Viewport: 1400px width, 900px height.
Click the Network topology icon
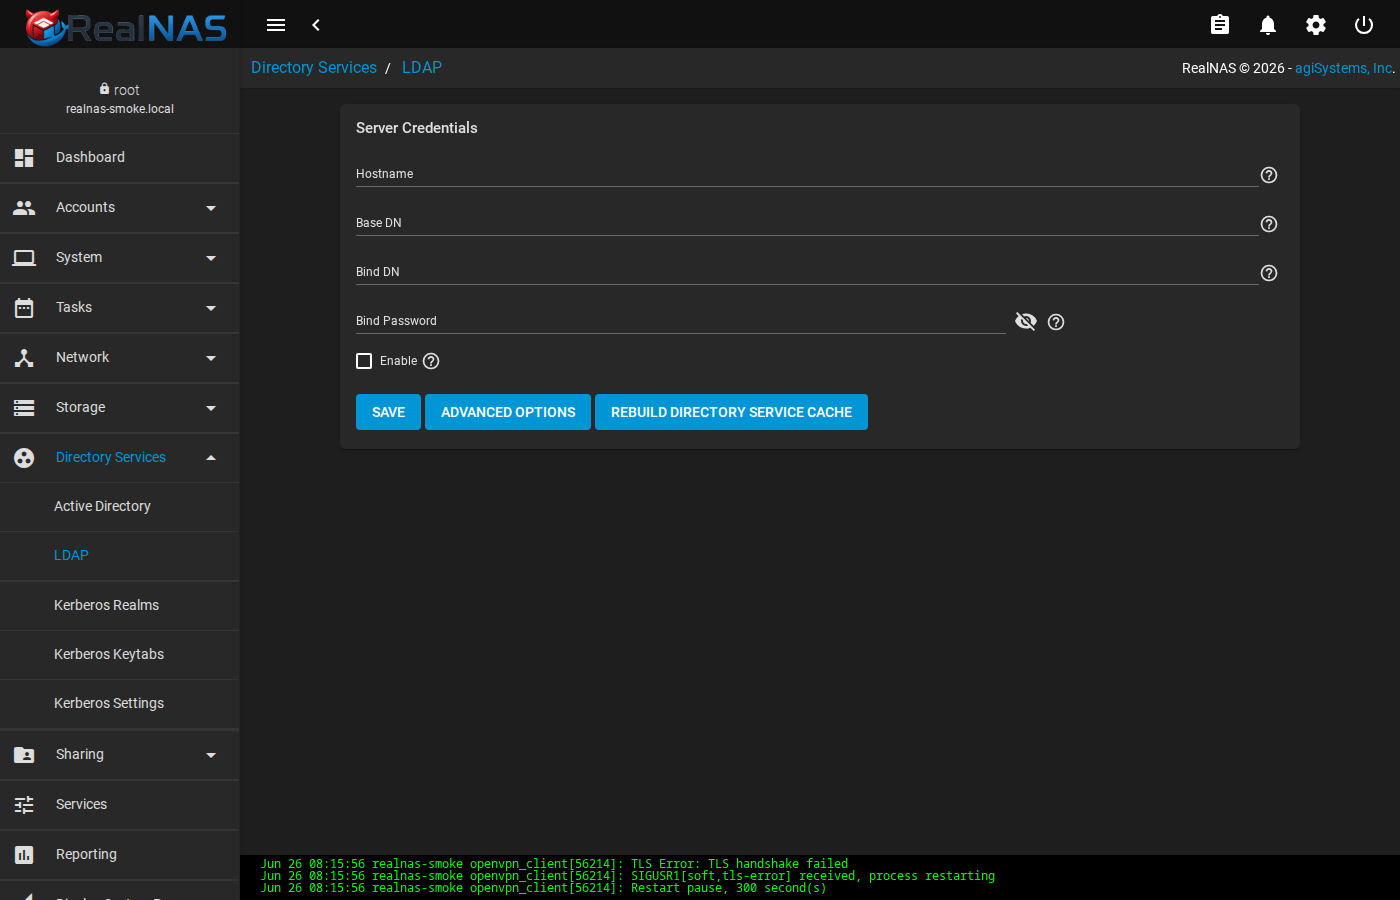(x=24, y=358)
